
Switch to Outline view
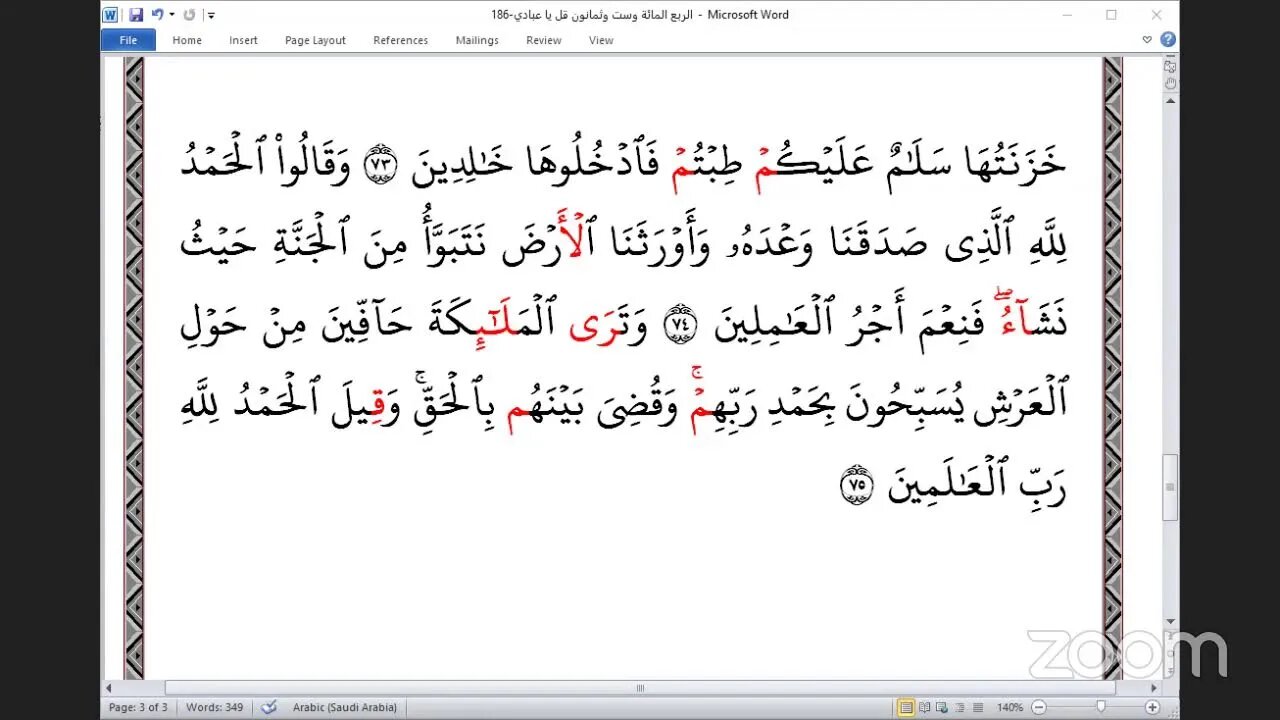[x=958, y=707]
